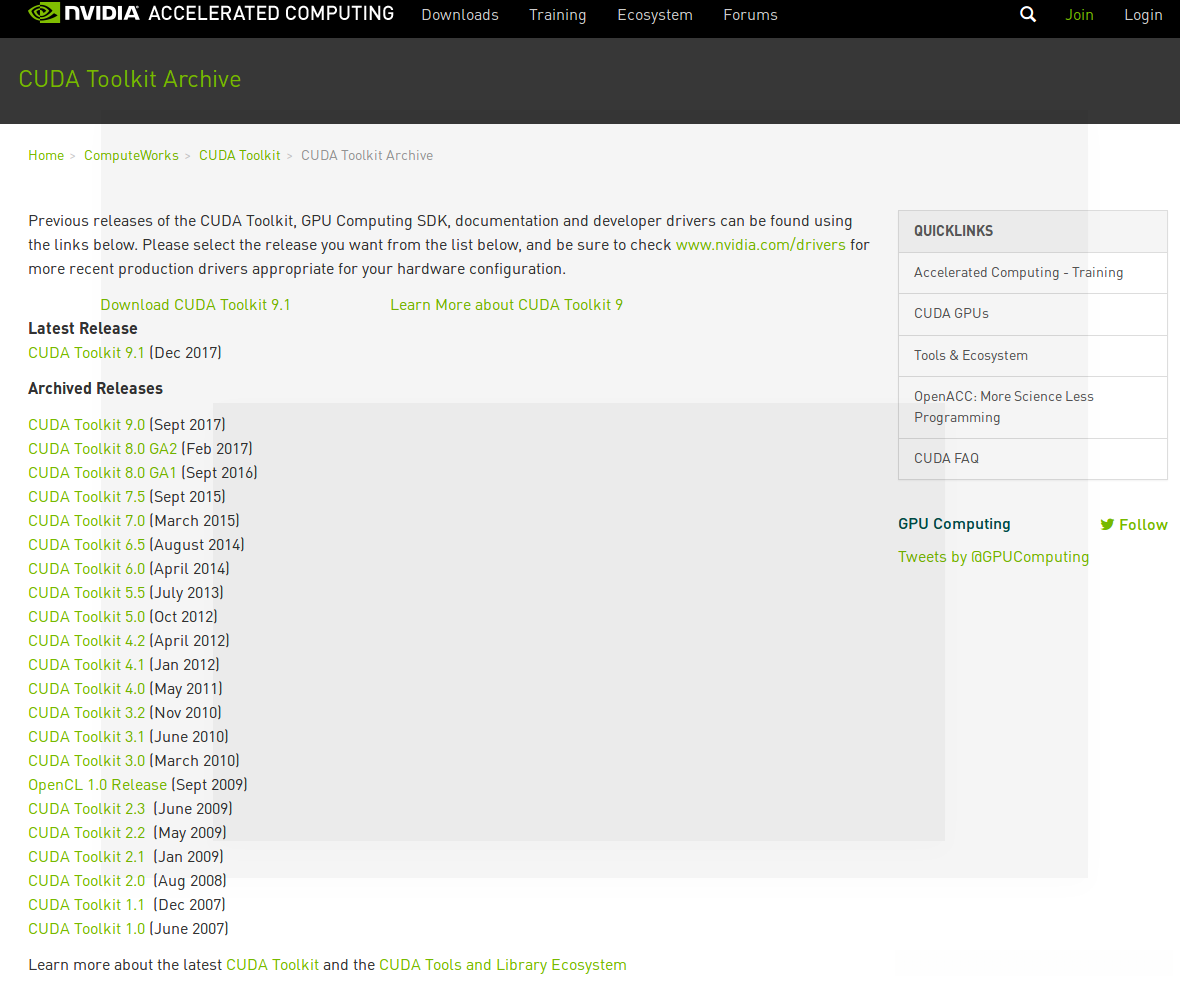Open CUDA Toolkit 8.0 GA2 link
The width and height of the screenshot is (1180, 985).
coord(102,449)
